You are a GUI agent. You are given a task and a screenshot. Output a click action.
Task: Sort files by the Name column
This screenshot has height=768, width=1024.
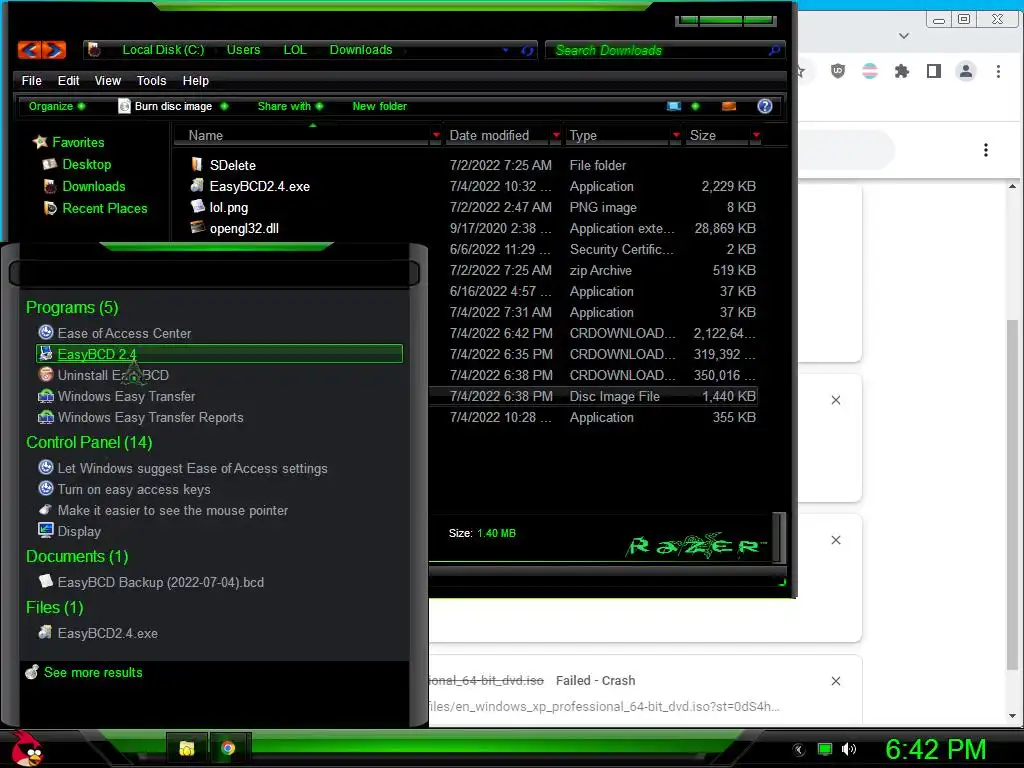tap(206, 135)
